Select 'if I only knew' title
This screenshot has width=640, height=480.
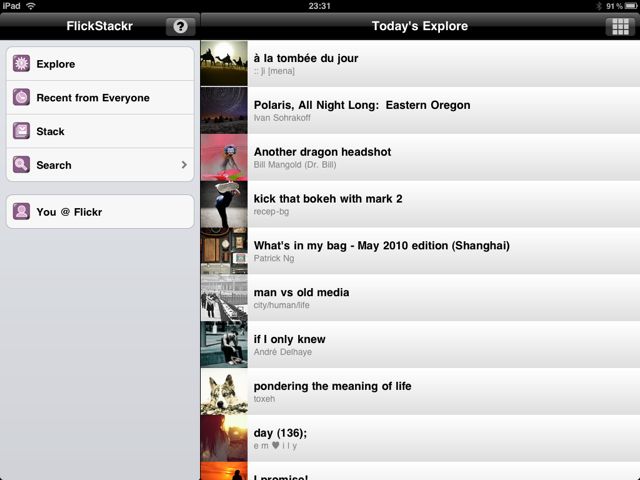point(289,340)
